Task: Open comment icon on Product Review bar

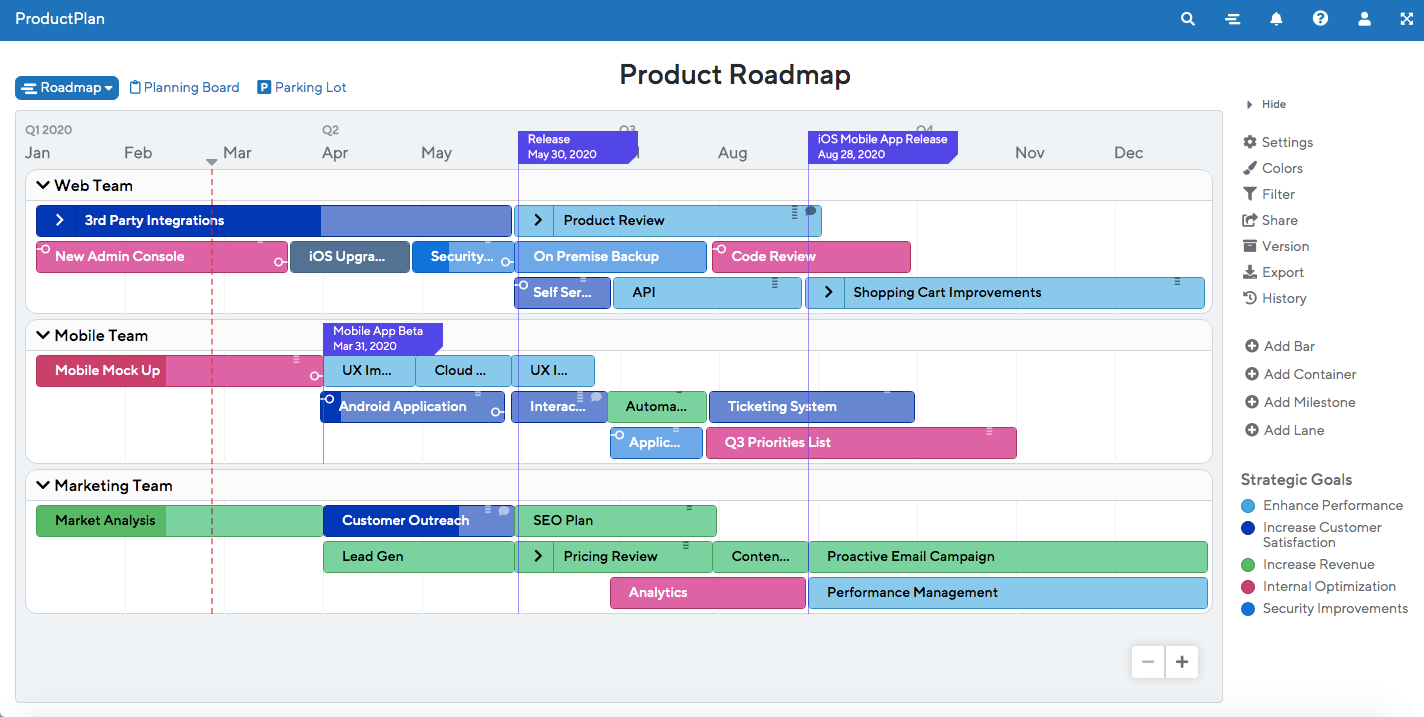Action: 810,212
